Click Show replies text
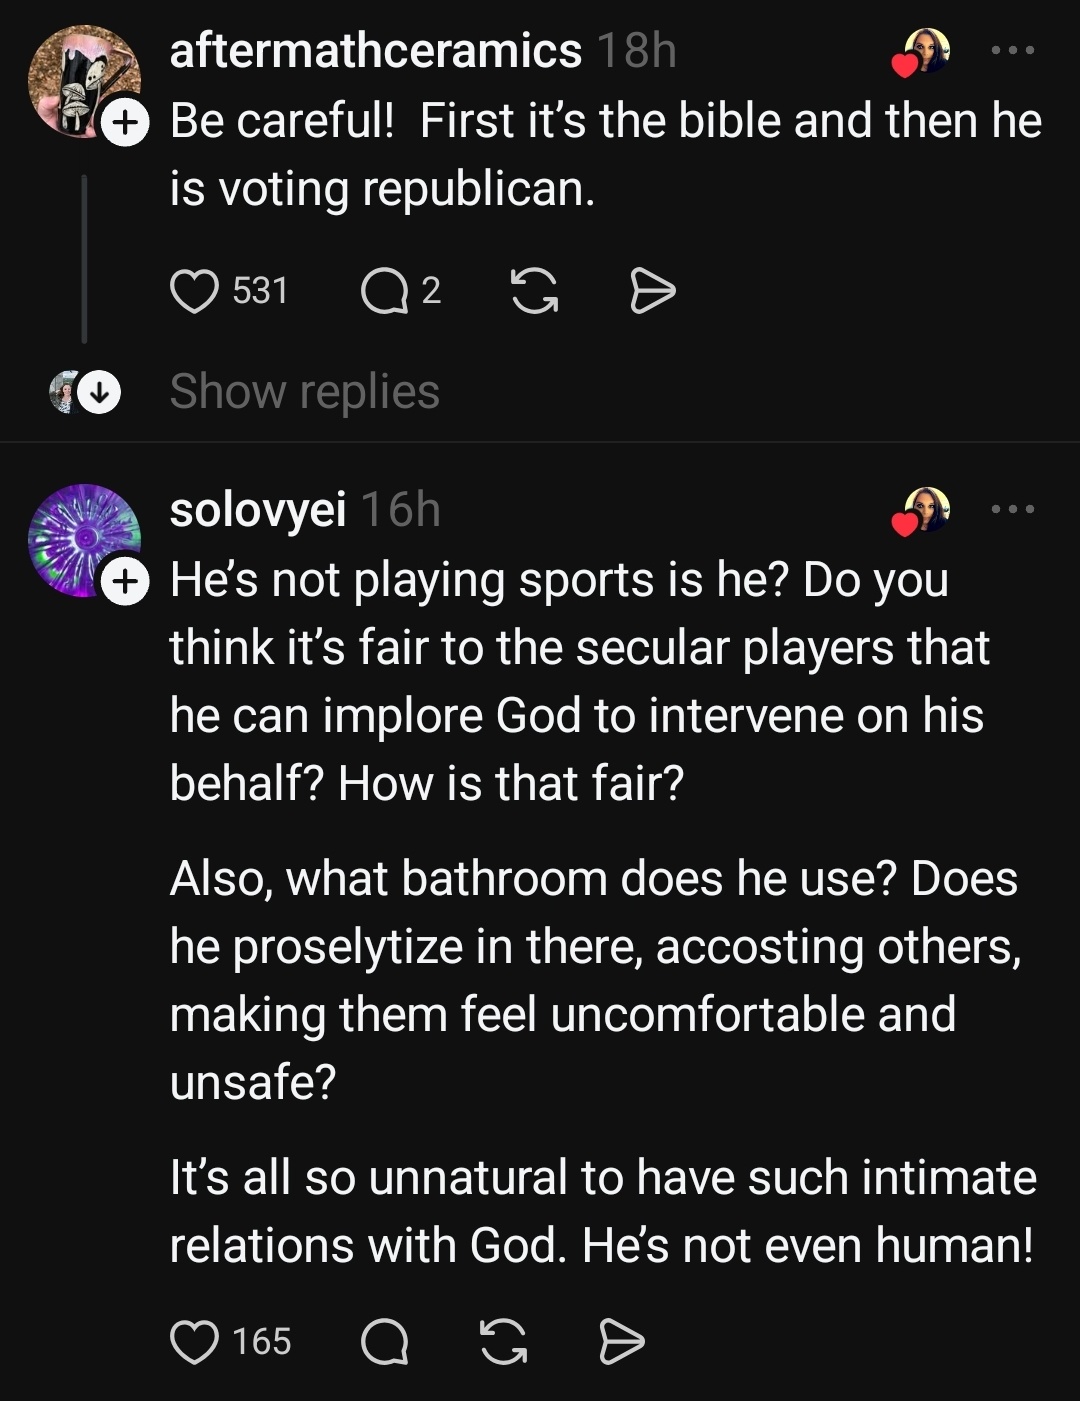The width and height of the screenshot is (1080, 1401). tap(304, 391)
